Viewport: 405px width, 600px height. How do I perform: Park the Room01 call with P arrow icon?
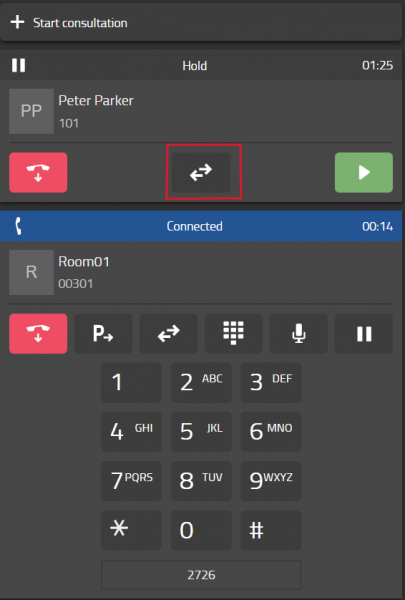click(x=103, y=334)
